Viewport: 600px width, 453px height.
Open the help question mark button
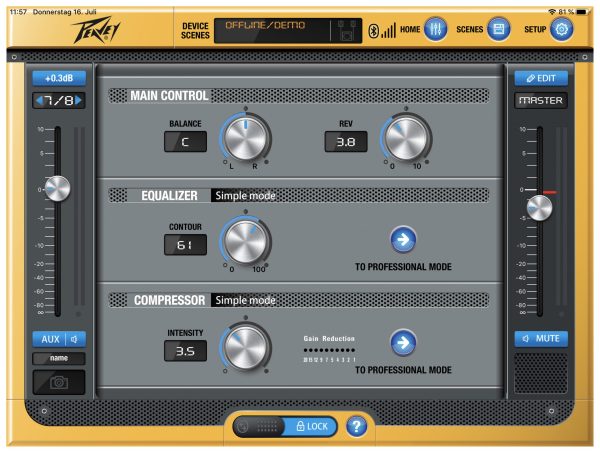356,426
